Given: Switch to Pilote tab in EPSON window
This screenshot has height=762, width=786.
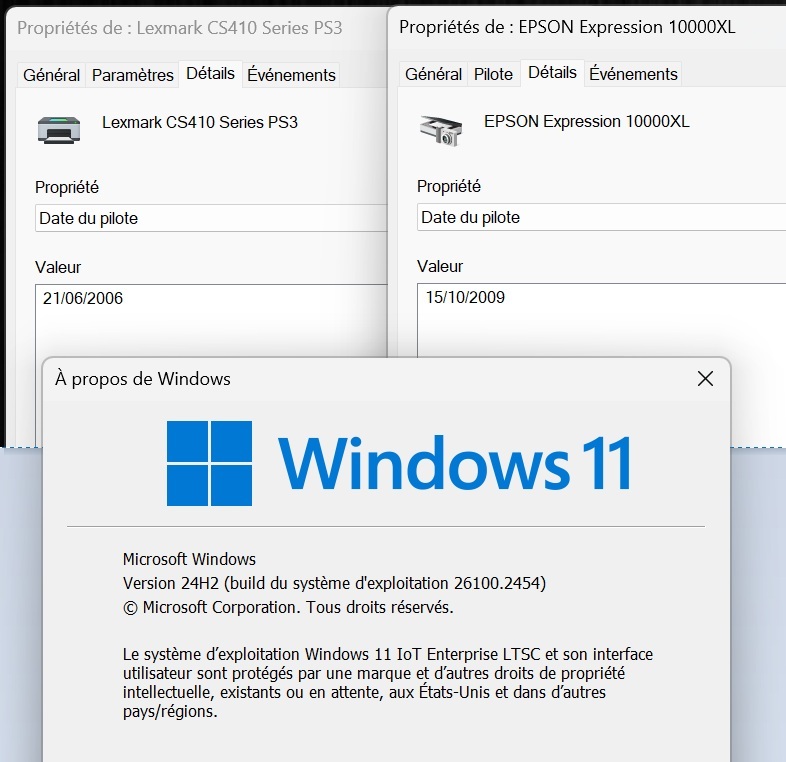Looking at the screenshot, I should [x=493, y=74].
